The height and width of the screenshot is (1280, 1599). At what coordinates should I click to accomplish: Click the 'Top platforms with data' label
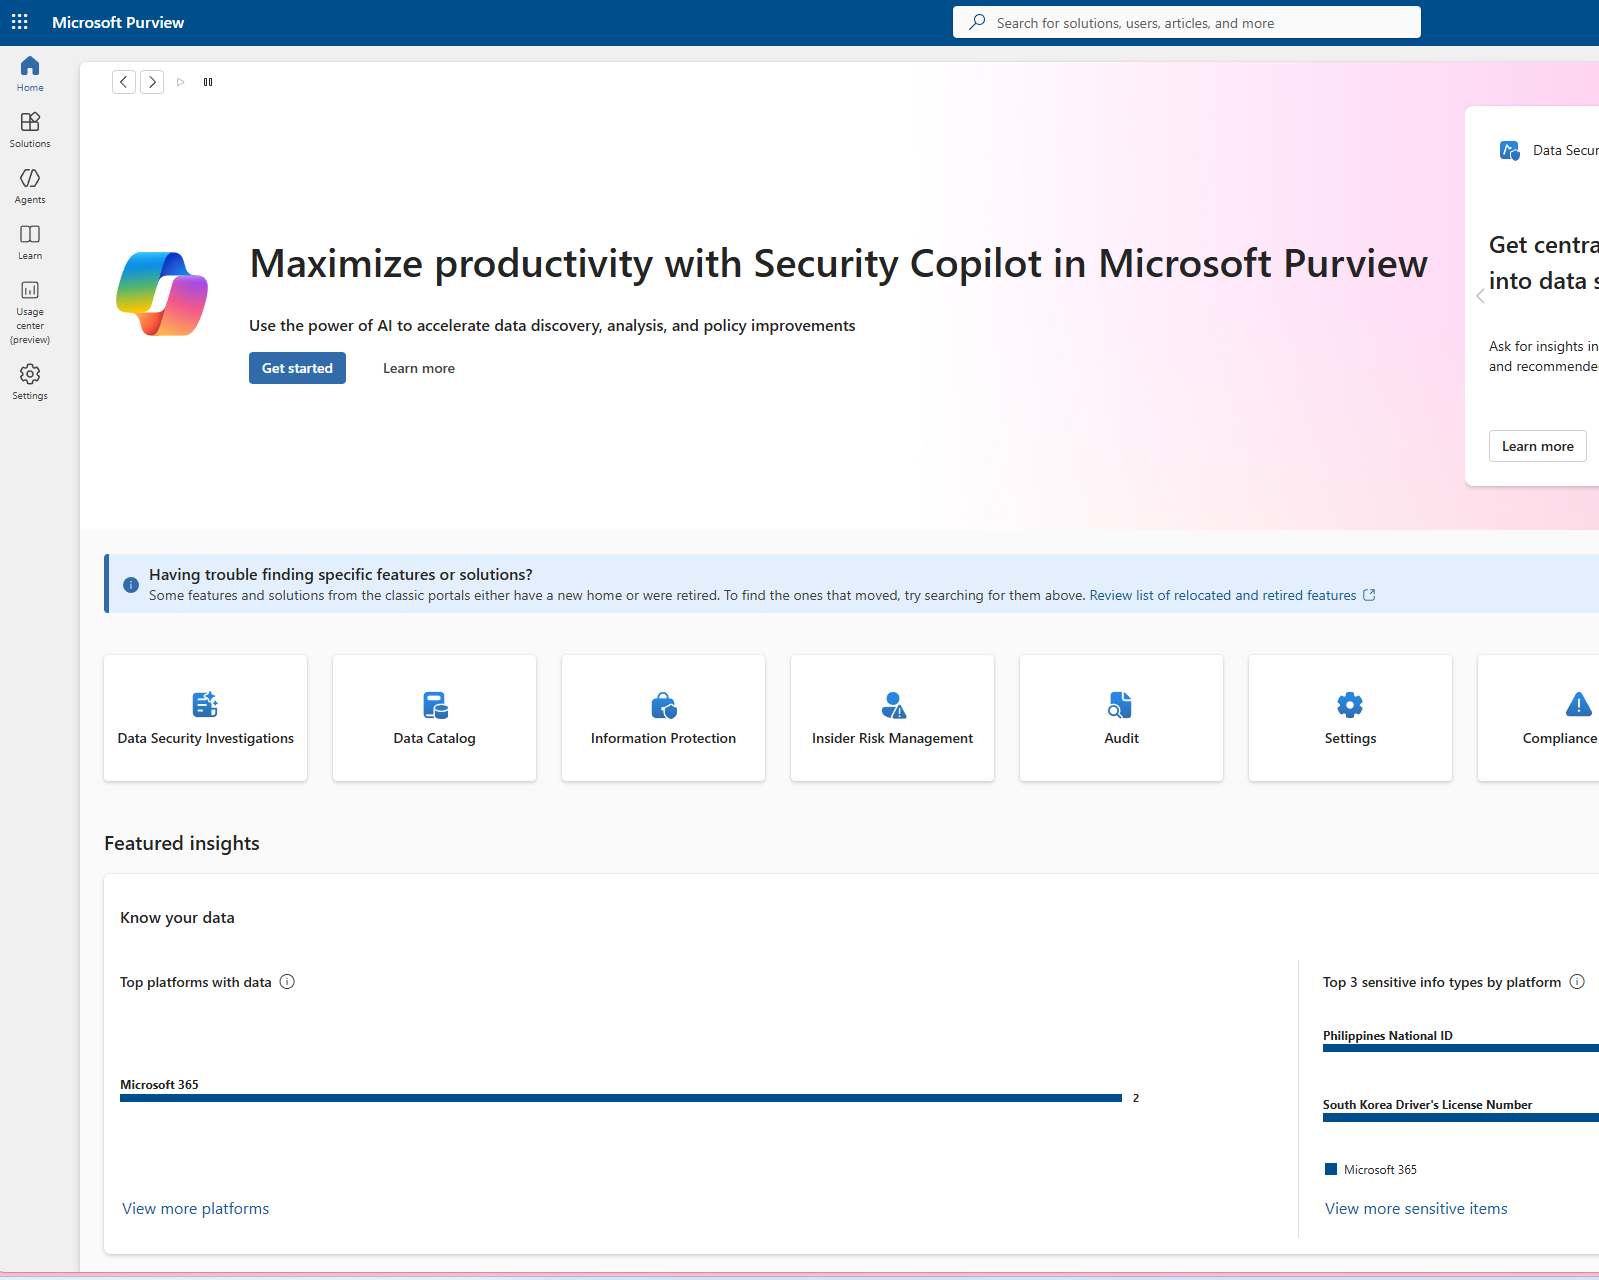click(x=196, y=982)
